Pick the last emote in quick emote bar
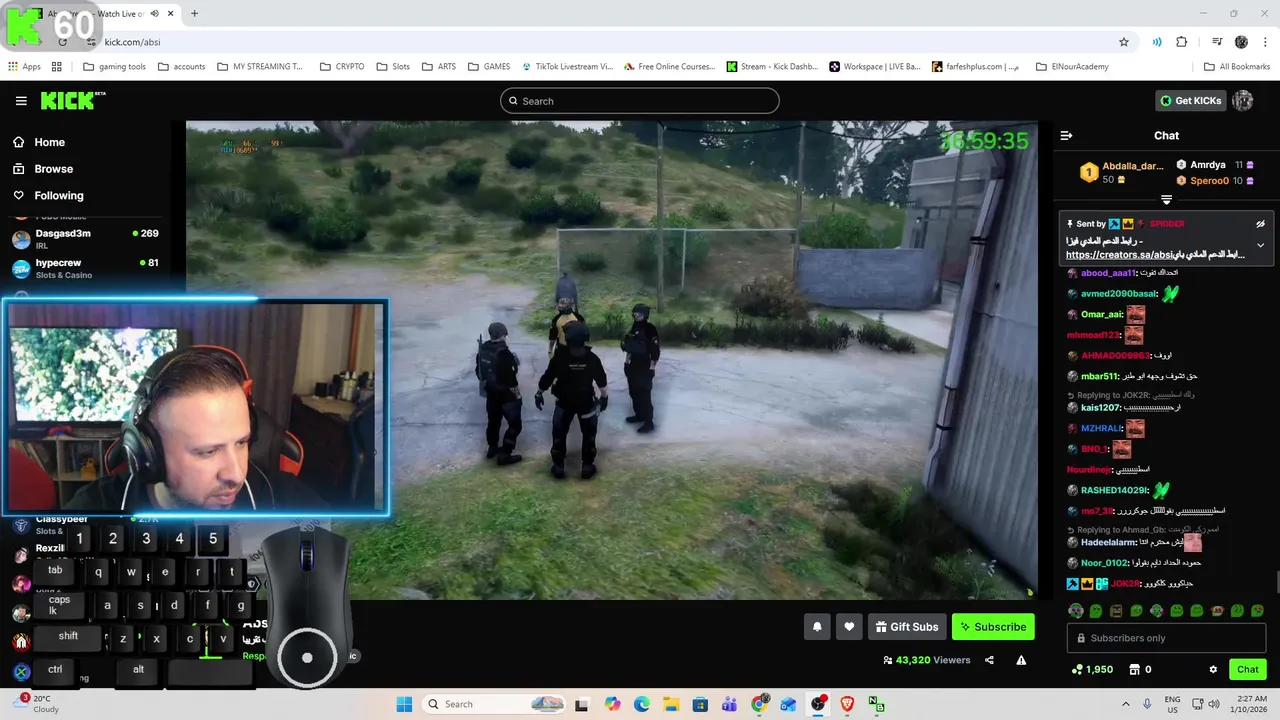The image size is (1280, 720). [1257, 611]
